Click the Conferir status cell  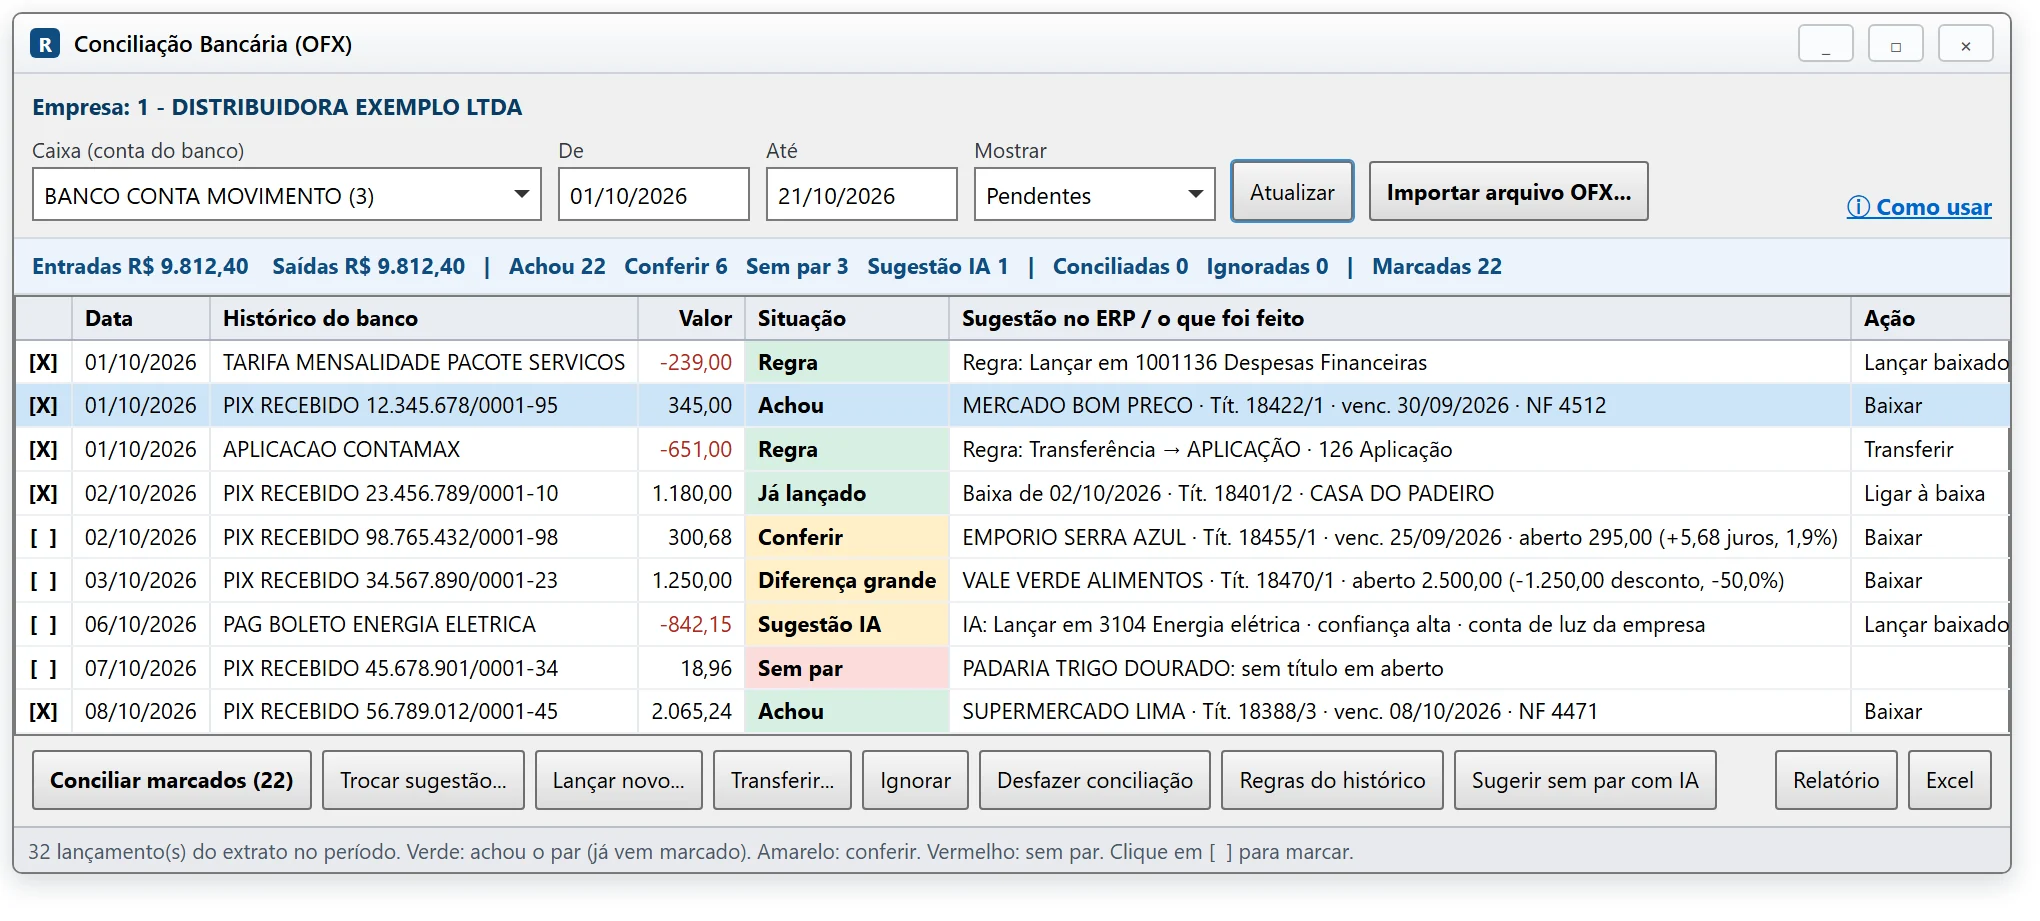pos(847,537)
